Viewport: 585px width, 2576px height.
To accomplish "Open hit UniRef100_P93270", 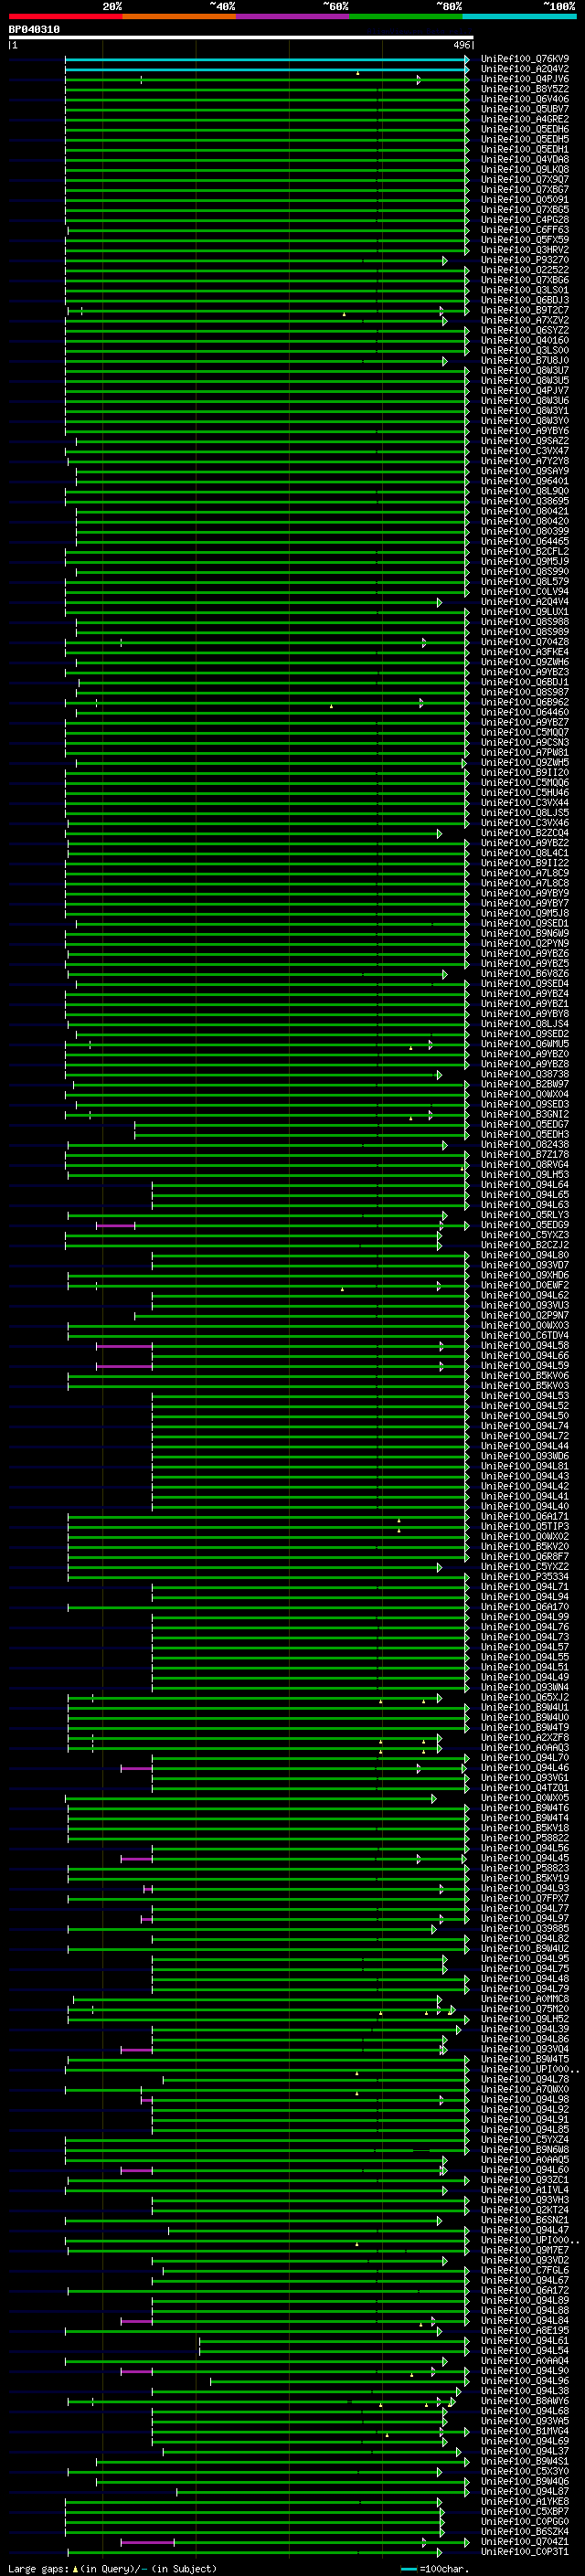I will tap(525, 260).
